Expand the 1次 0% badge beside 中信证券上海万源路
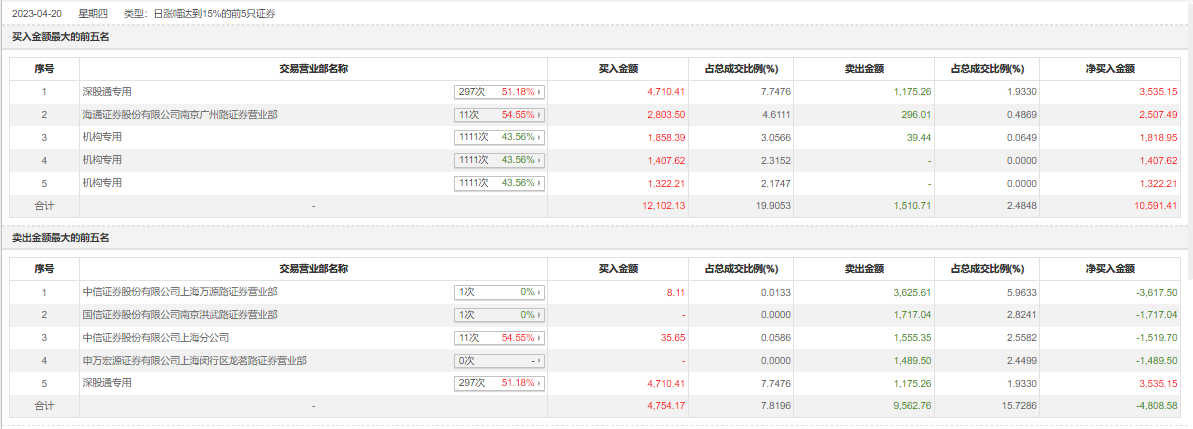The image size is (1193, 429). pyautogui.click(x=500, y=292)
